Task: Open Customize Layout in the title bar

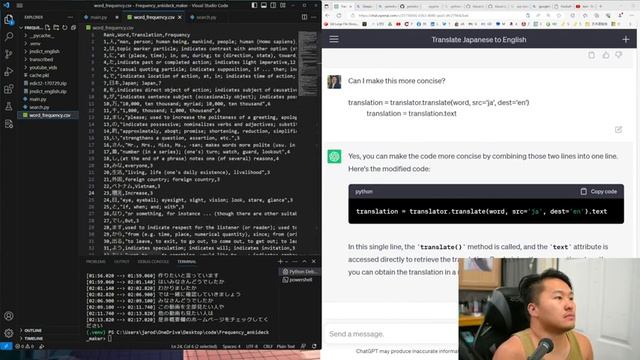Action: (x=283, y=5)
